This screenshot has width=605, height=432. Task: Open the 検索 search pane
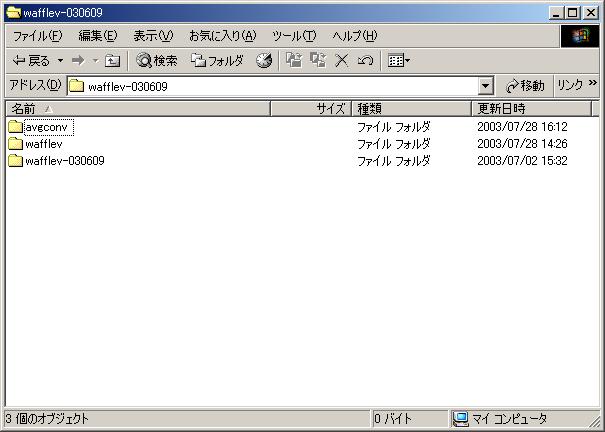click(x=157, y=61)
